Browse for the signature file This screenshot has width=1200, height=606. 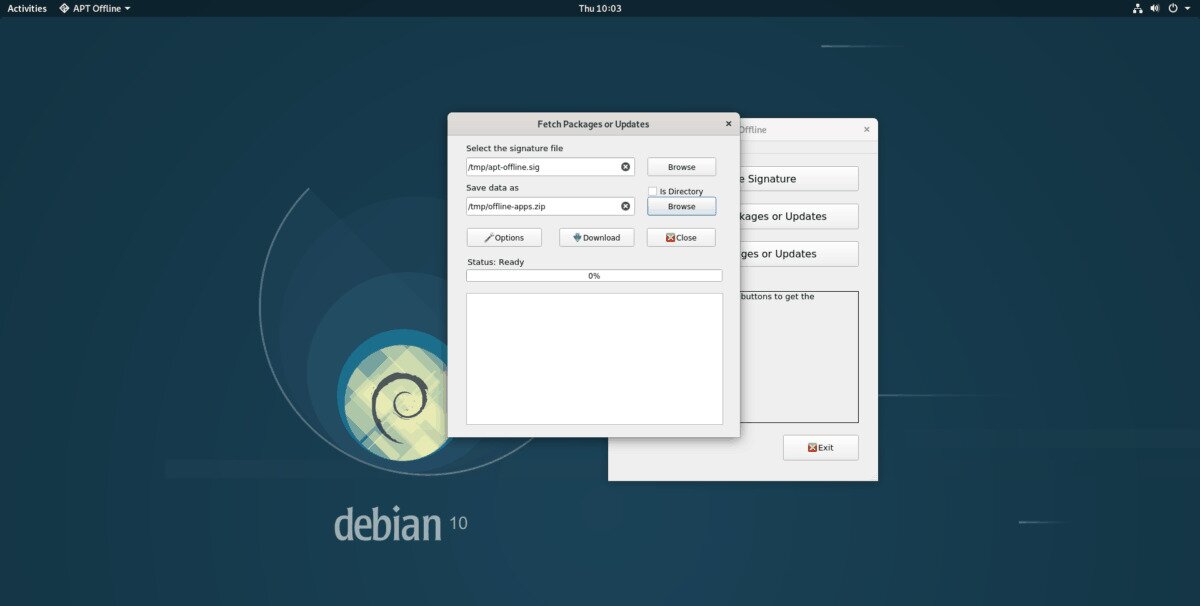tap(681, 167)
